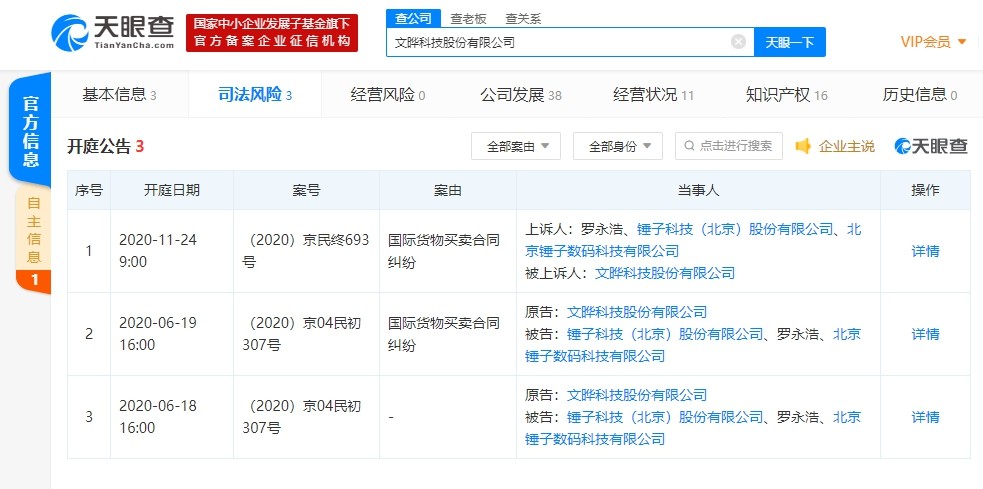Open the VIP会员 dropdown menu
Image resolution: width=983 pixels, height=489 pixels.
[x=933, y=42]
